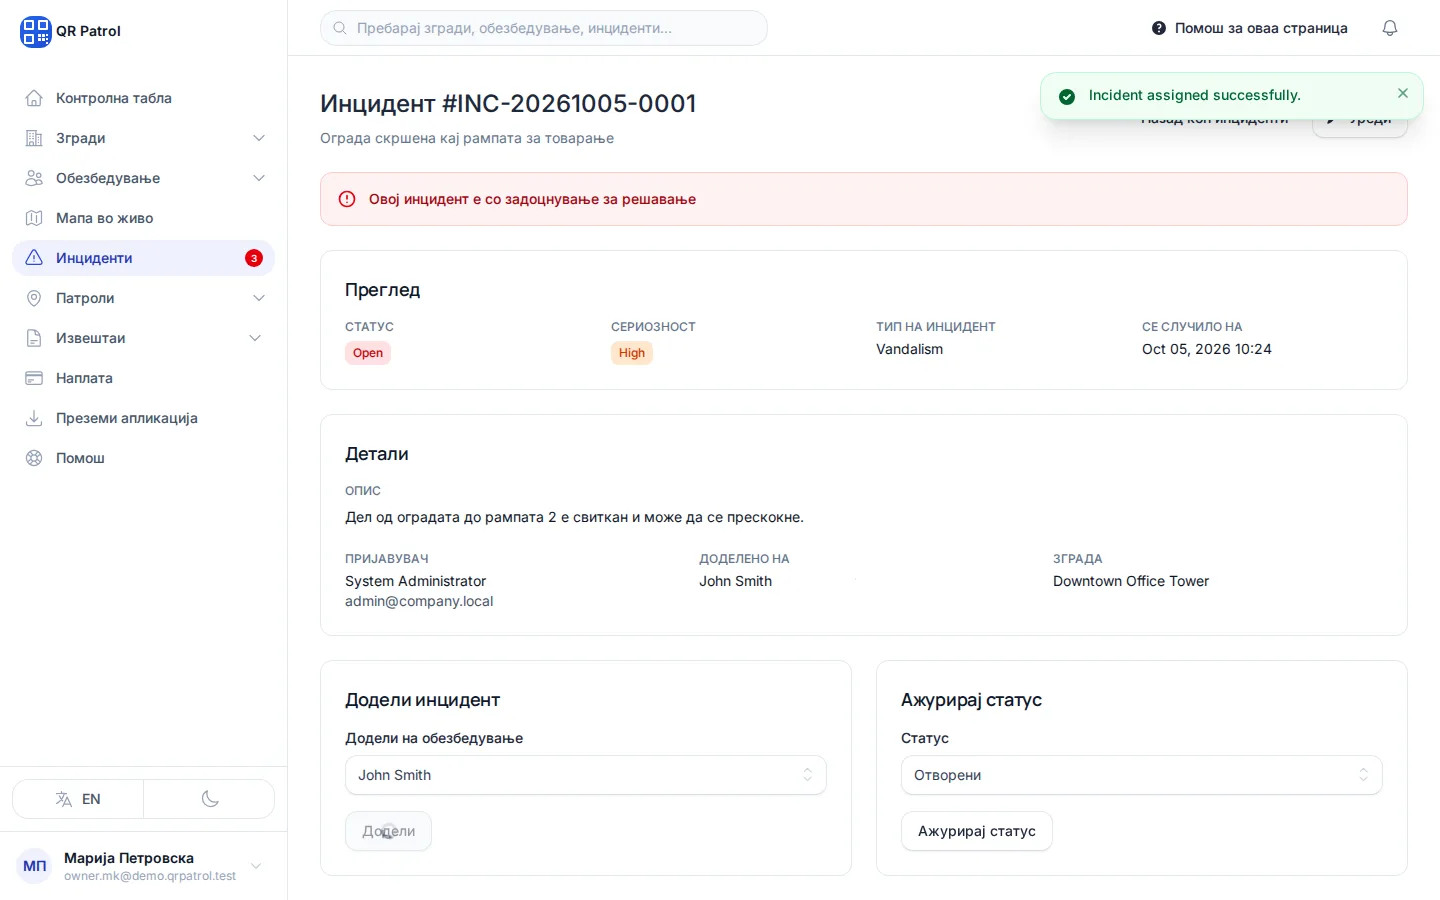The height and width of the screenshot is (900, 1440).
Task: Expand the Згради sidebar section
Action: 143,138
